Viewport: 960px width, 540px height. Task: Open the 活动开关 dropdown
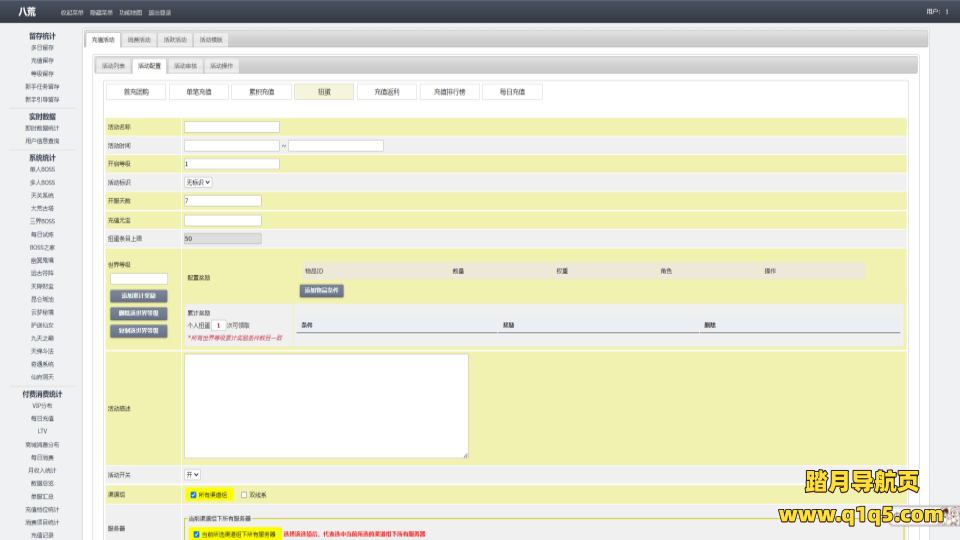click(x=192, y=474)
